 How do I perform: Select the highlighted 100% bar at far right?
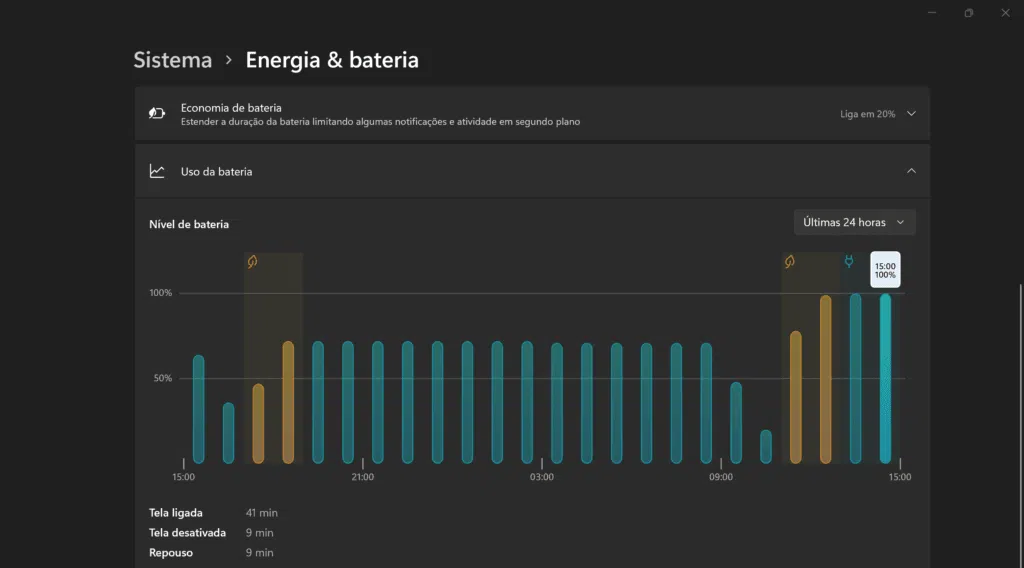coord(885,379)
